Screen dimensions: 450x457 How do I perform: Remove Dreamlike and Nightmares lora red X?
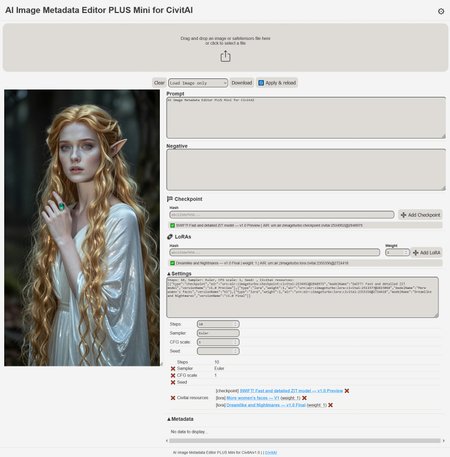point(330,405)
